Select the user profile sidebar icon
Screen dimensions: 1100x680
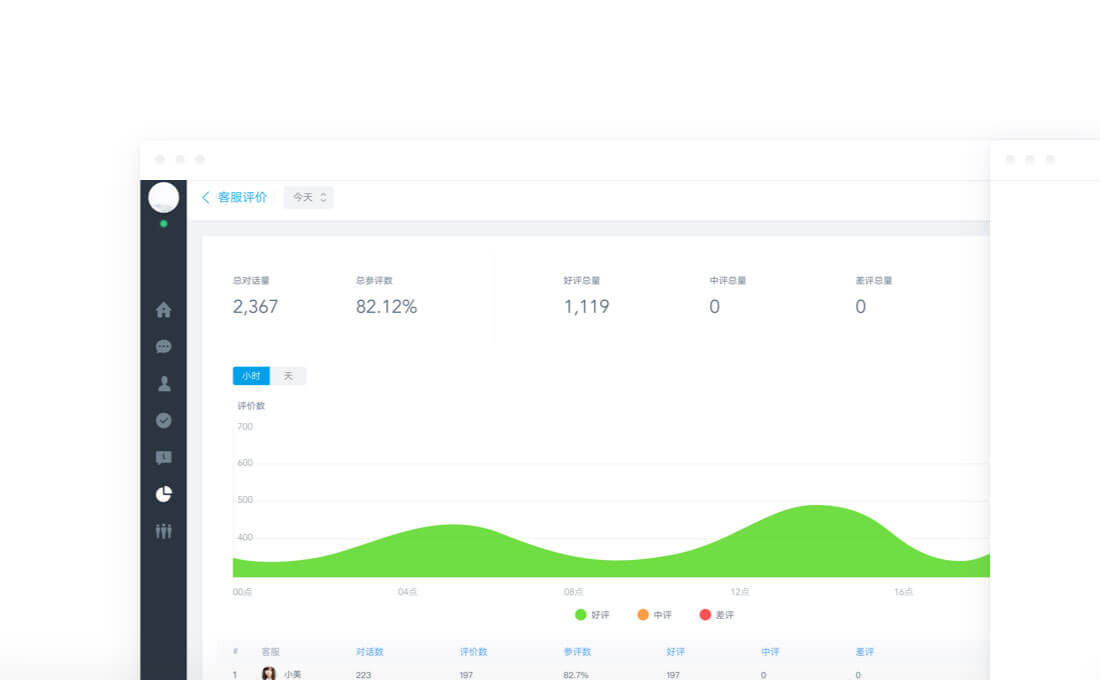164,384
